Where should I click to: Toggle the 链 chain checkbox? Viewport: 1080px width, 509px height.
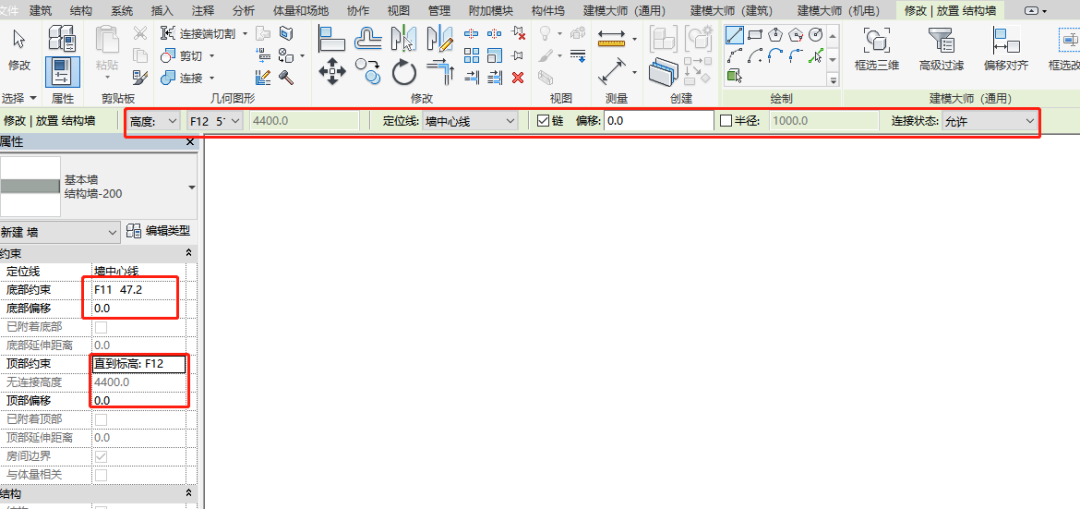click(543, 121)
